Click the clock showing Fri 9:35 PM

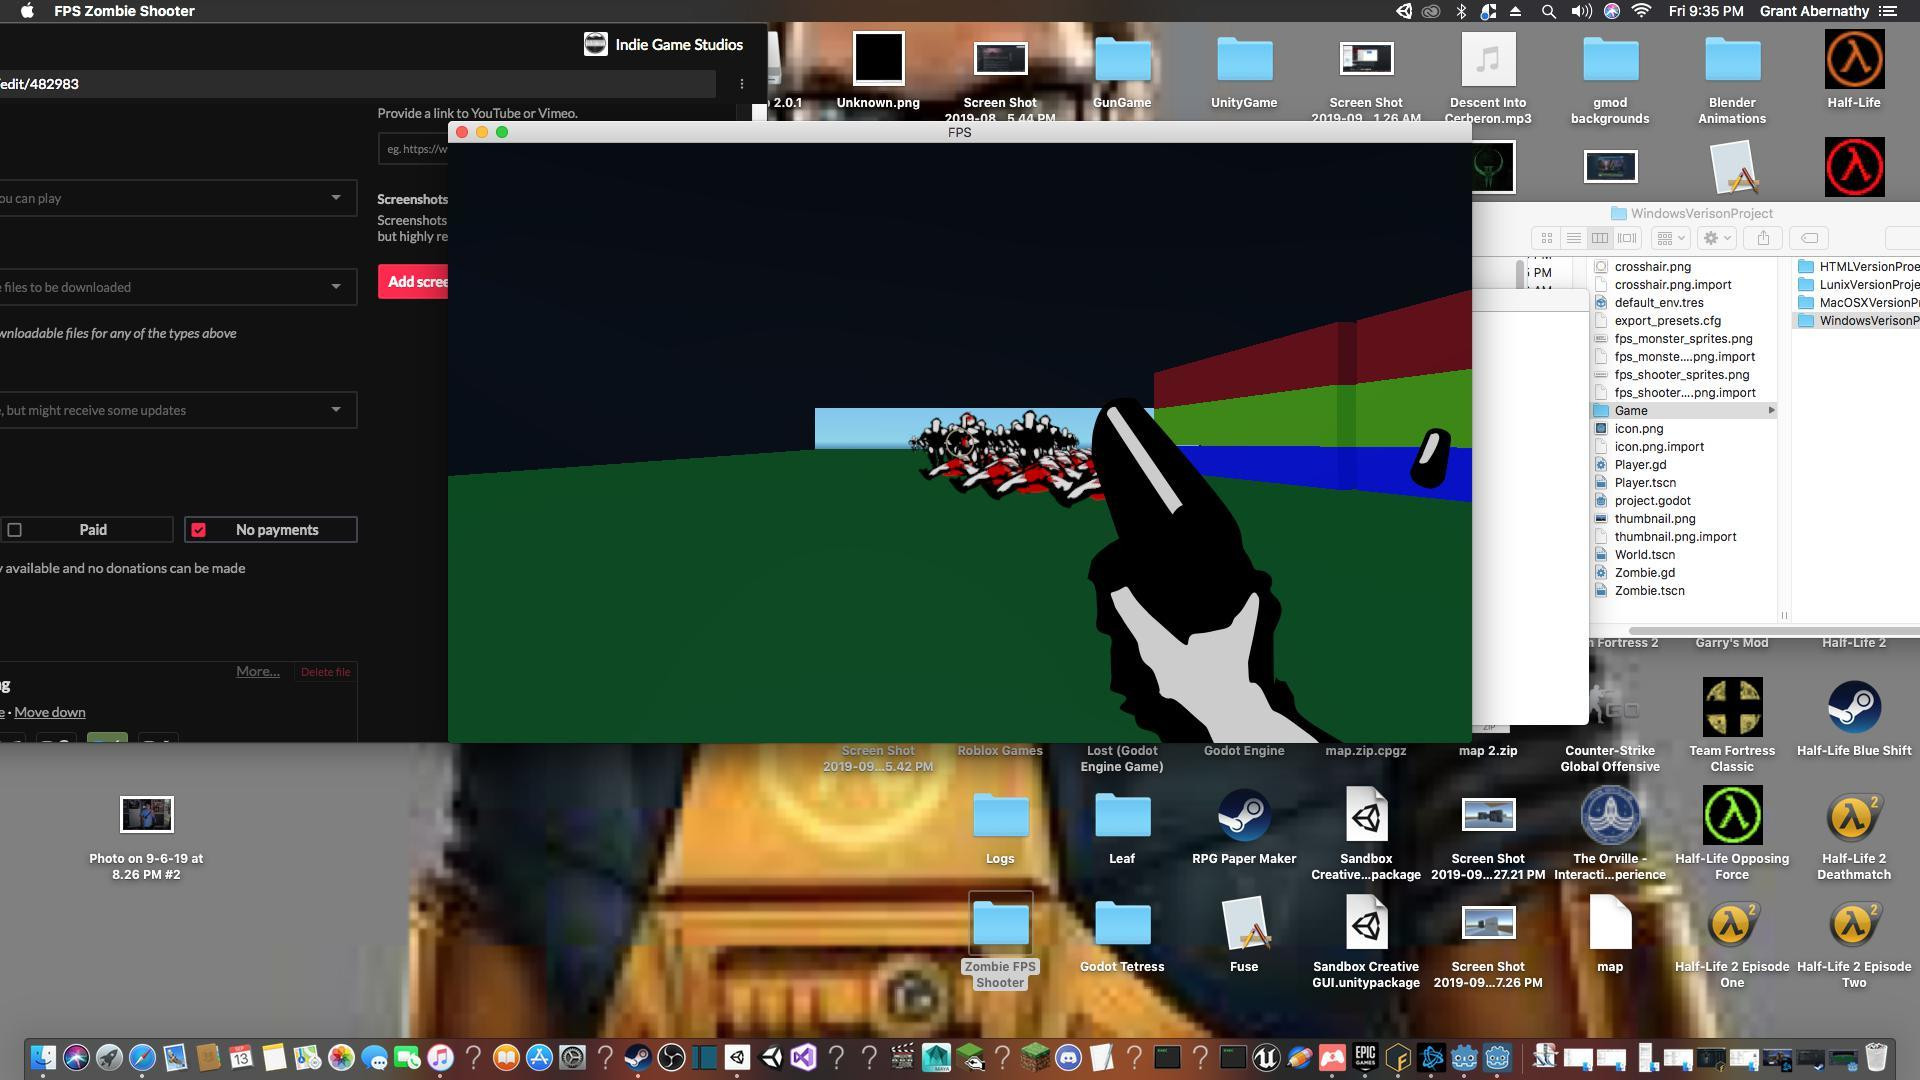[1706, 11]
